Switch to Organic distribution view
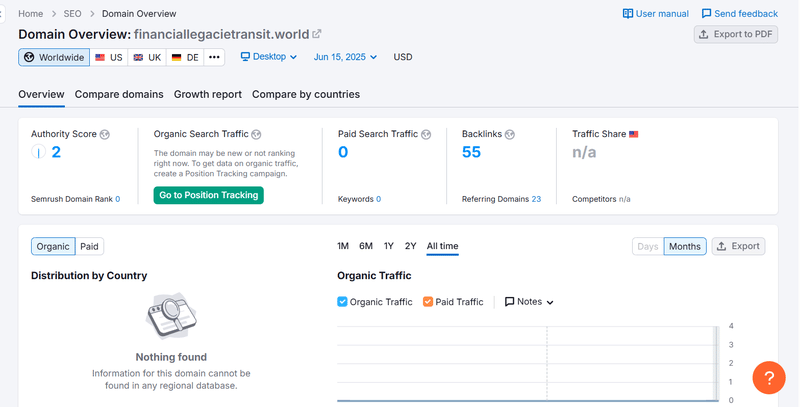This screenshot has height=407, width=800. (x=53, y=246)
